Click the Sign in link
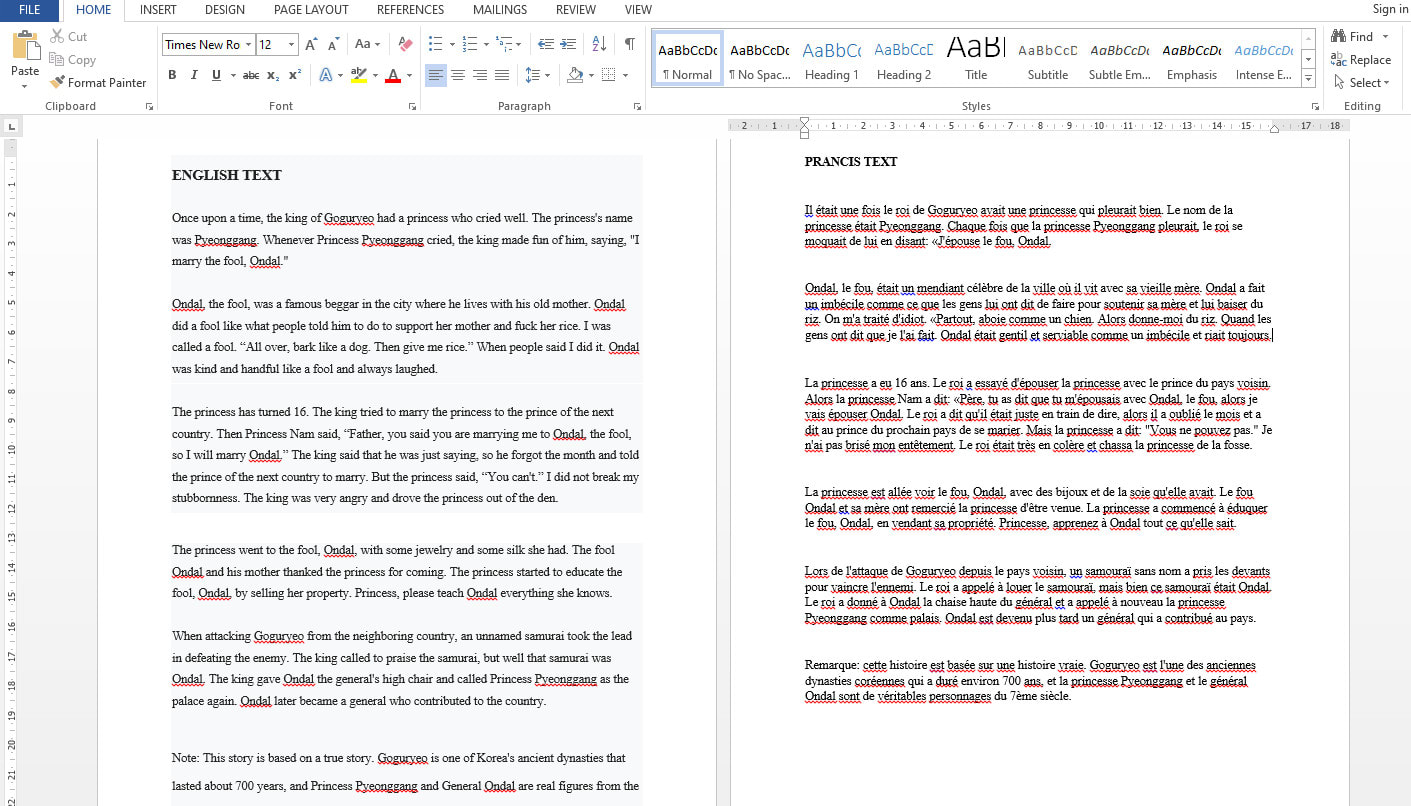 point(1390,10)
